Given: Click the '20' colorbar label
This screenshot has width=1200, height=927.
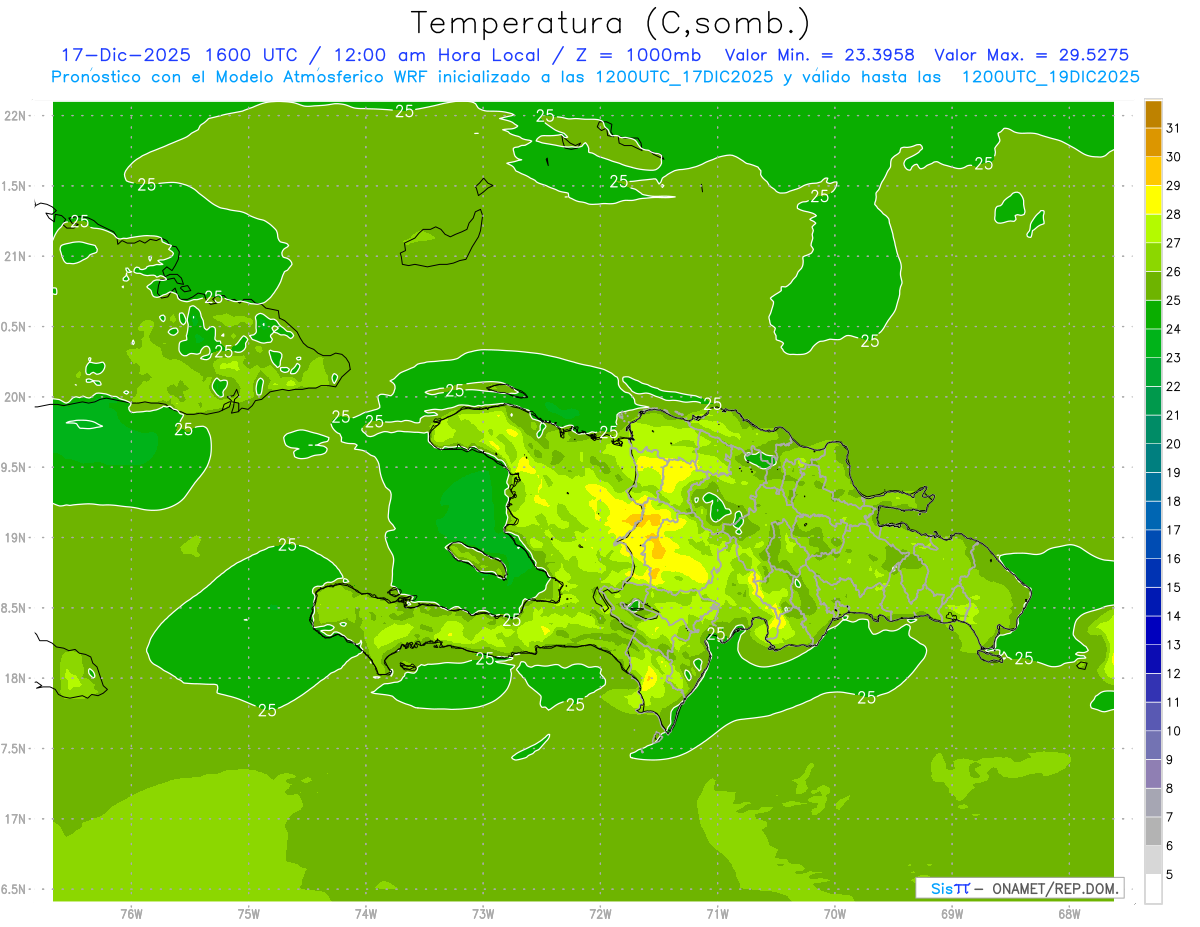Looking at the screenshot, I should [x=1173, y=444].
